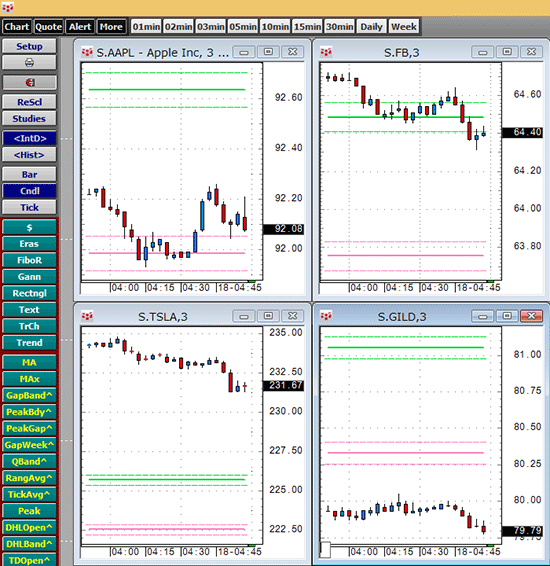Select the 05min timeframe
Image resolution: width=550 pixels, height=566 pixels.
coord(243,27)
